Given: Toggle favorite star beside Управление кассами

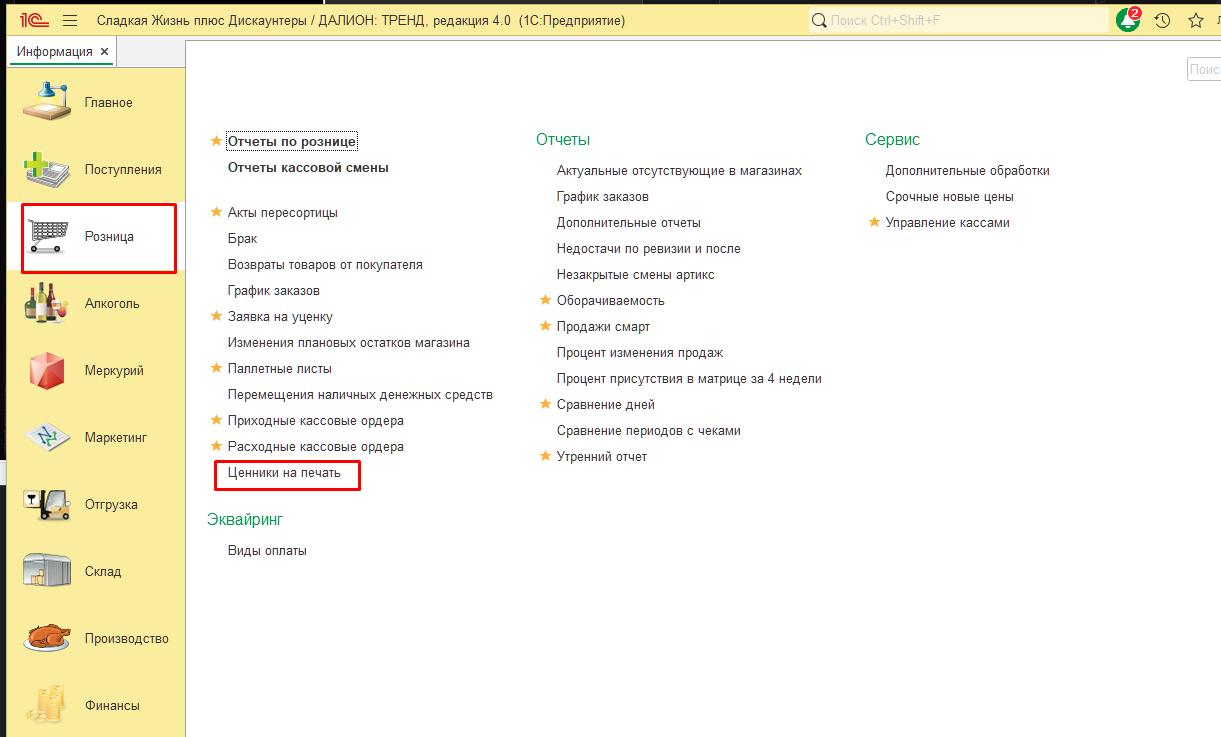Looking at the screenshot, I should tap(875, 223).
